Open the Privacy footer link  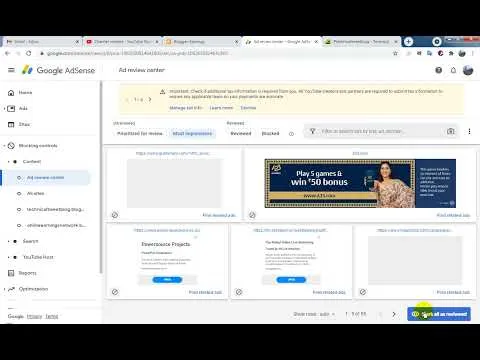pyautogui.click(x=34, y=316)
